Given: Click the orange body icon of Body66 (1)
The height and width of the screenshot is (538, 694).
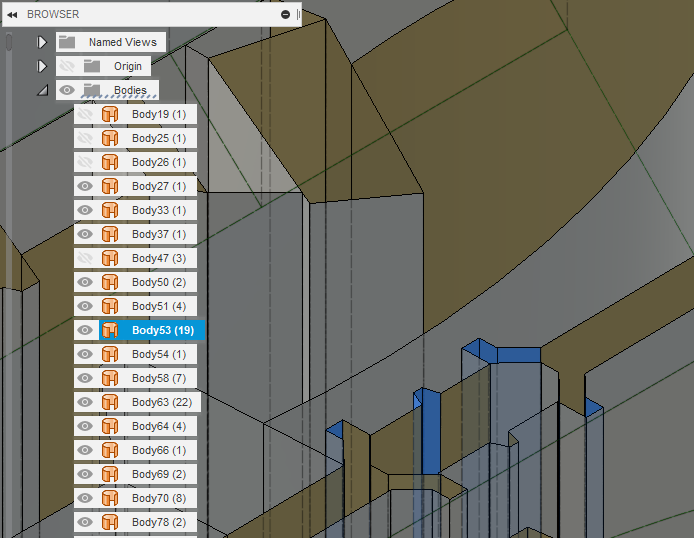Looking at the screenshot, I should coord(110,450).
